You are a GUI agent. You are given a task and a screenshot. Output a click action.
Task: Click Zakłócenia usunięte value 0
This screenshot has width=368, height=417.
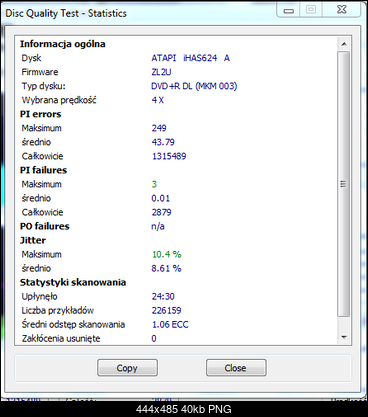click(154, 338)
